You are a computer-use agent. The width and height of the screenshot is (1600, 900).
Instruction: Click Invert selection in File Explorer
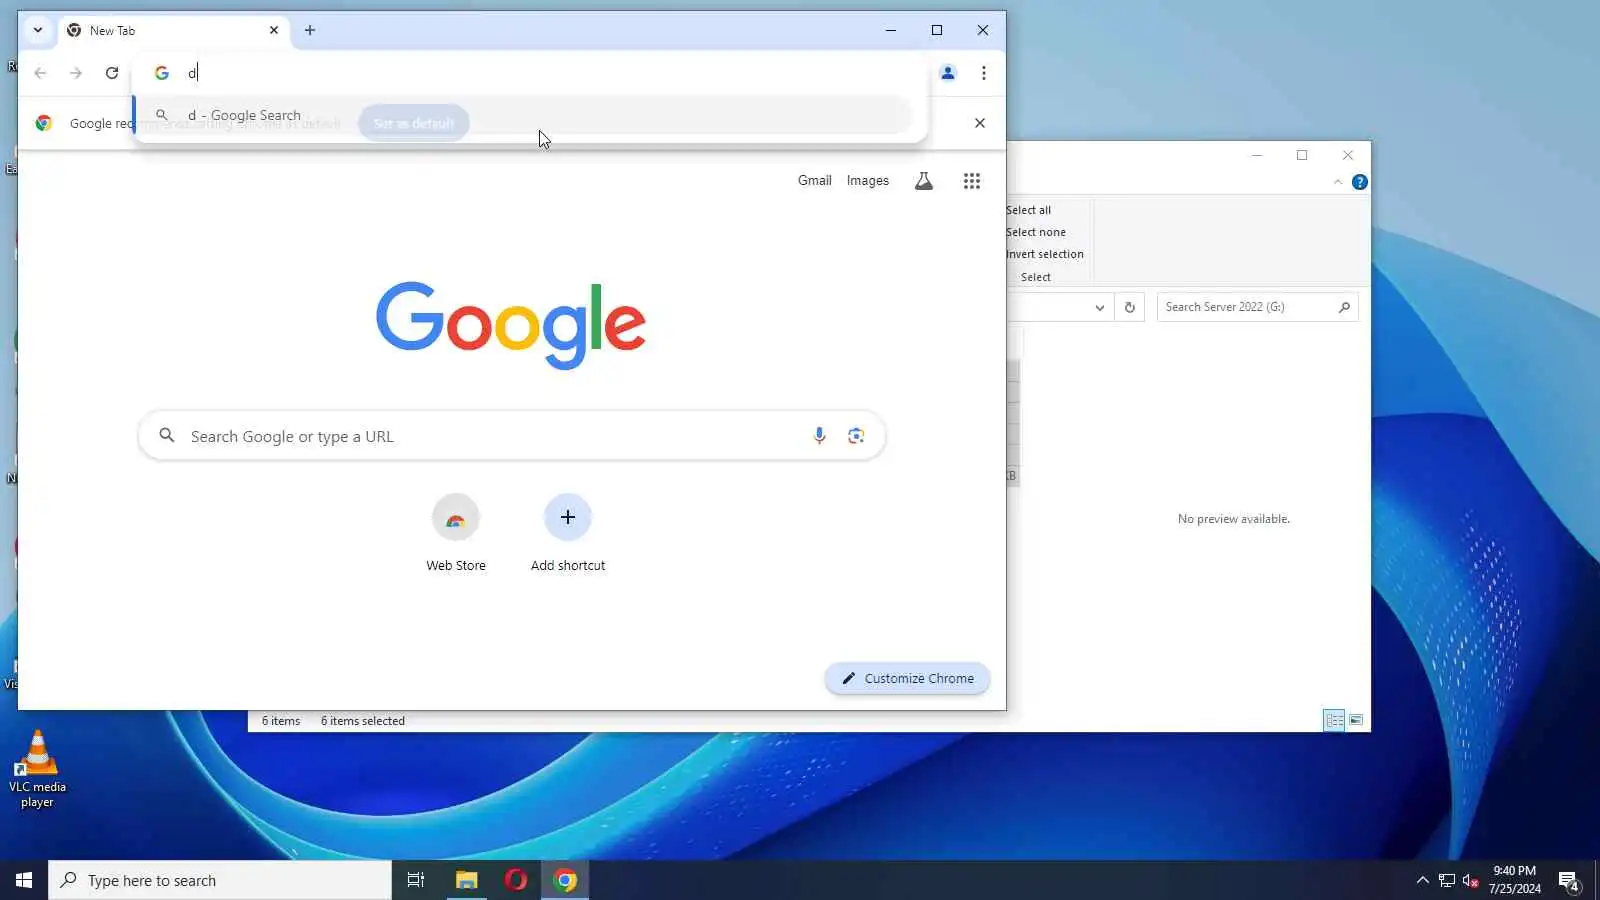coord(1045,254)
